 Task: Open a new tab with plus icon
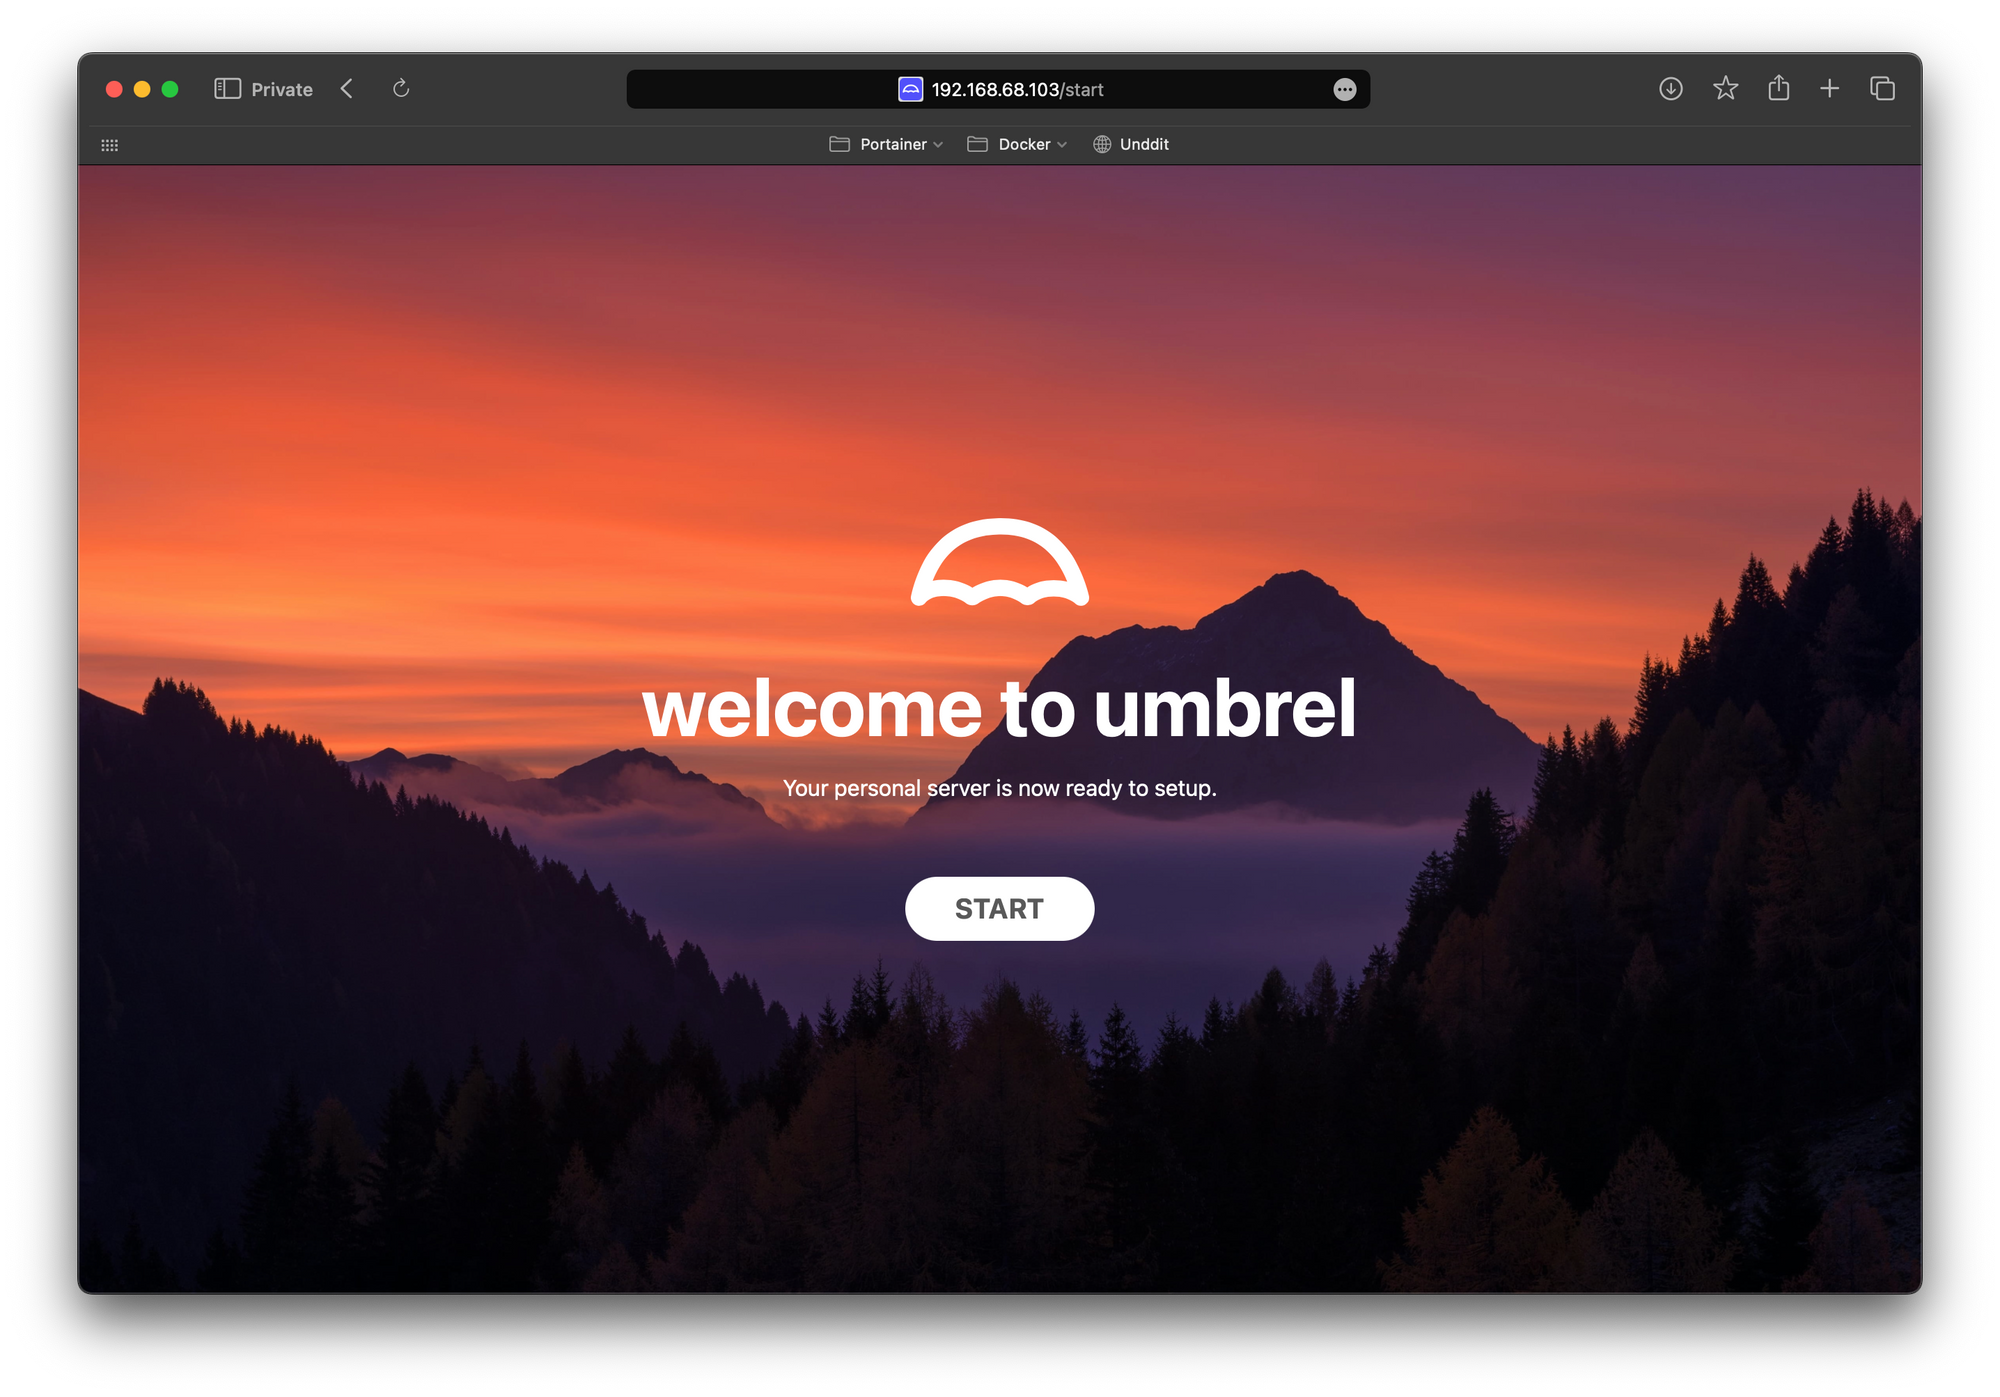click(x=1829, y=89)
